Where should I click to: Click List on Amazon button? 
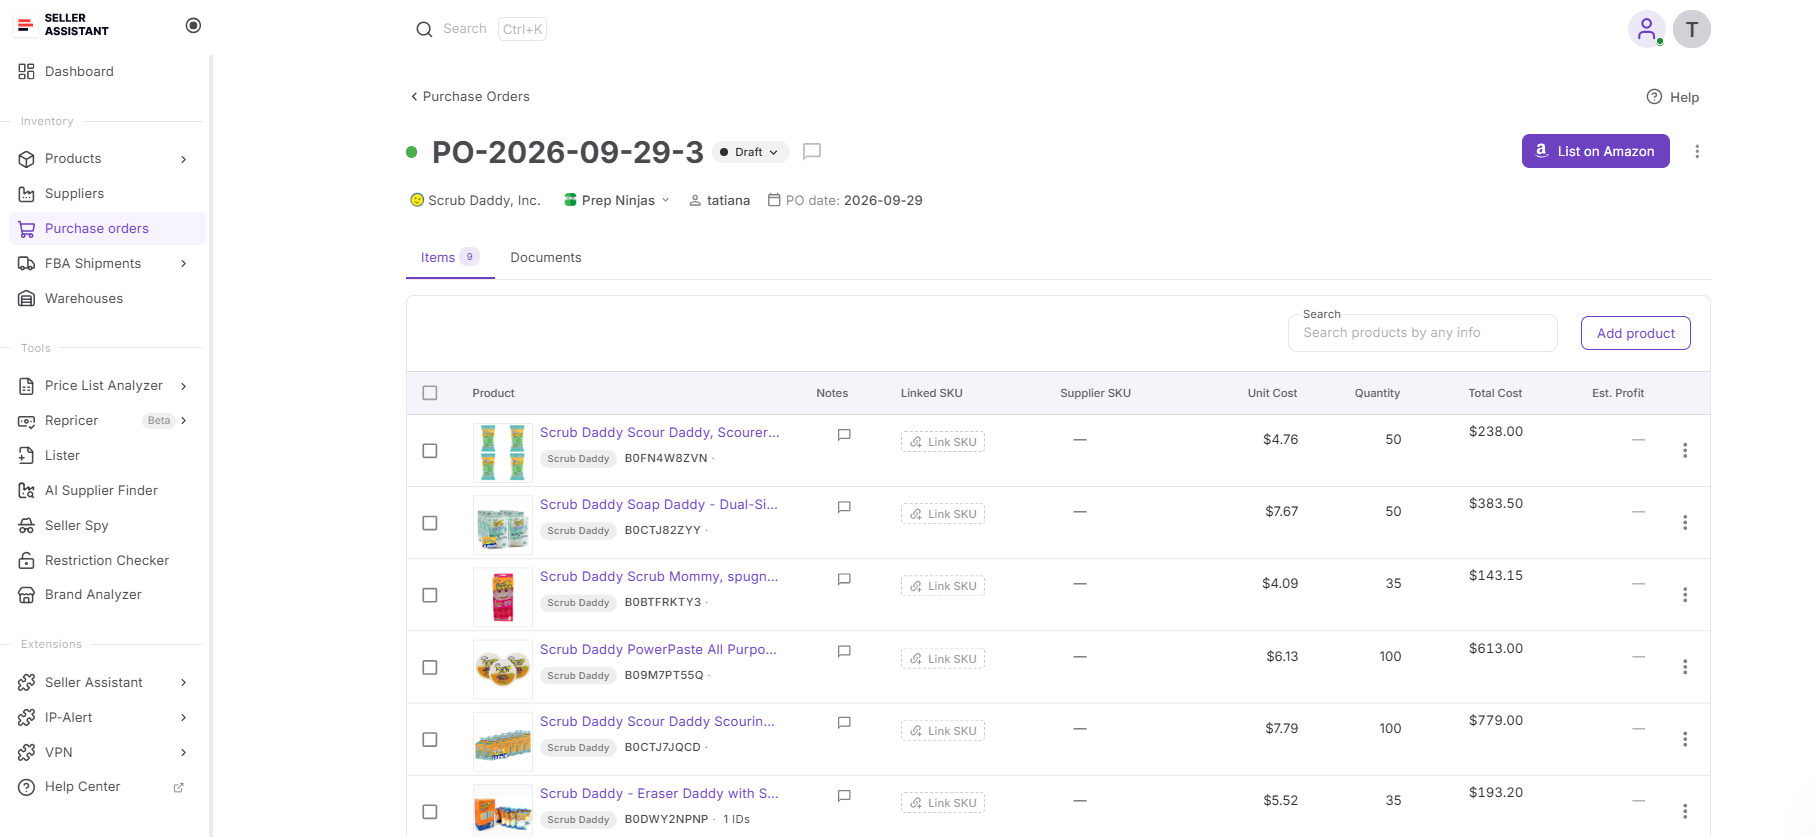tap(1596, 151)
